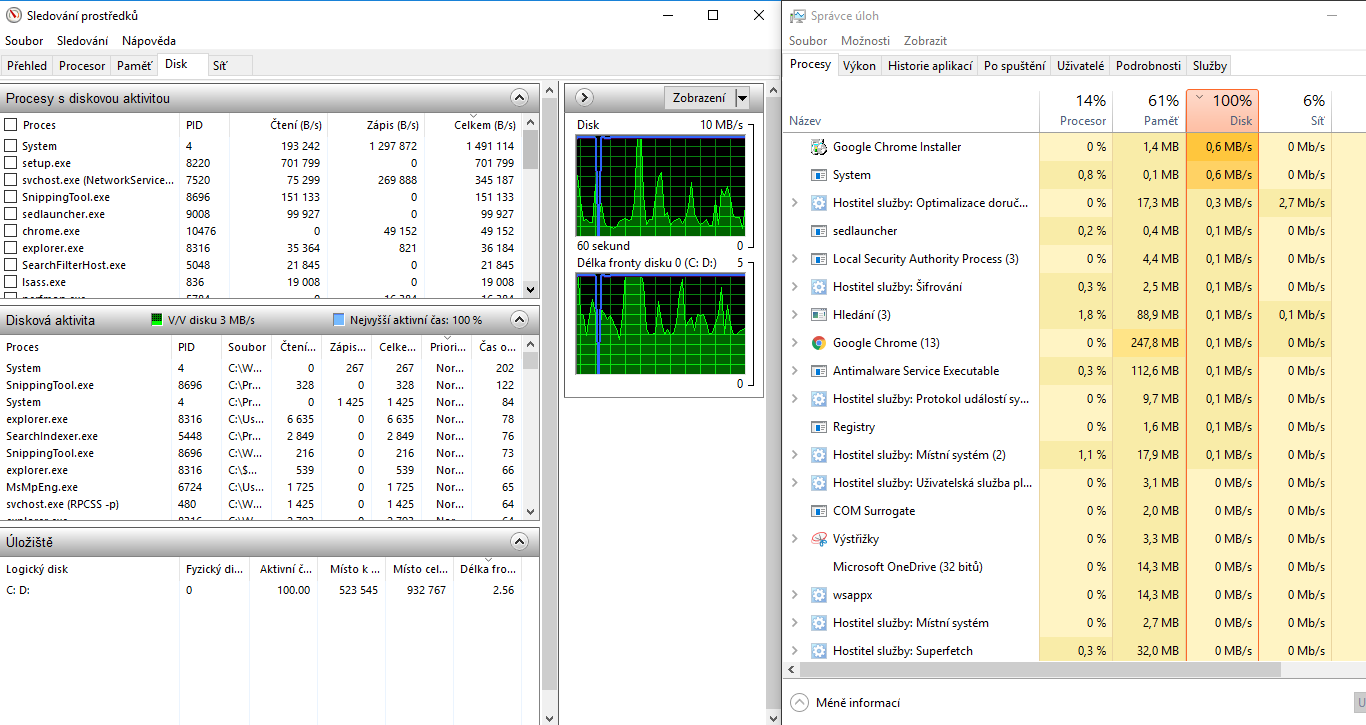The width and height of the screenshot is (1366, 725).
Task: Click the Hledání (3) process icon
Action: (818, 315)
